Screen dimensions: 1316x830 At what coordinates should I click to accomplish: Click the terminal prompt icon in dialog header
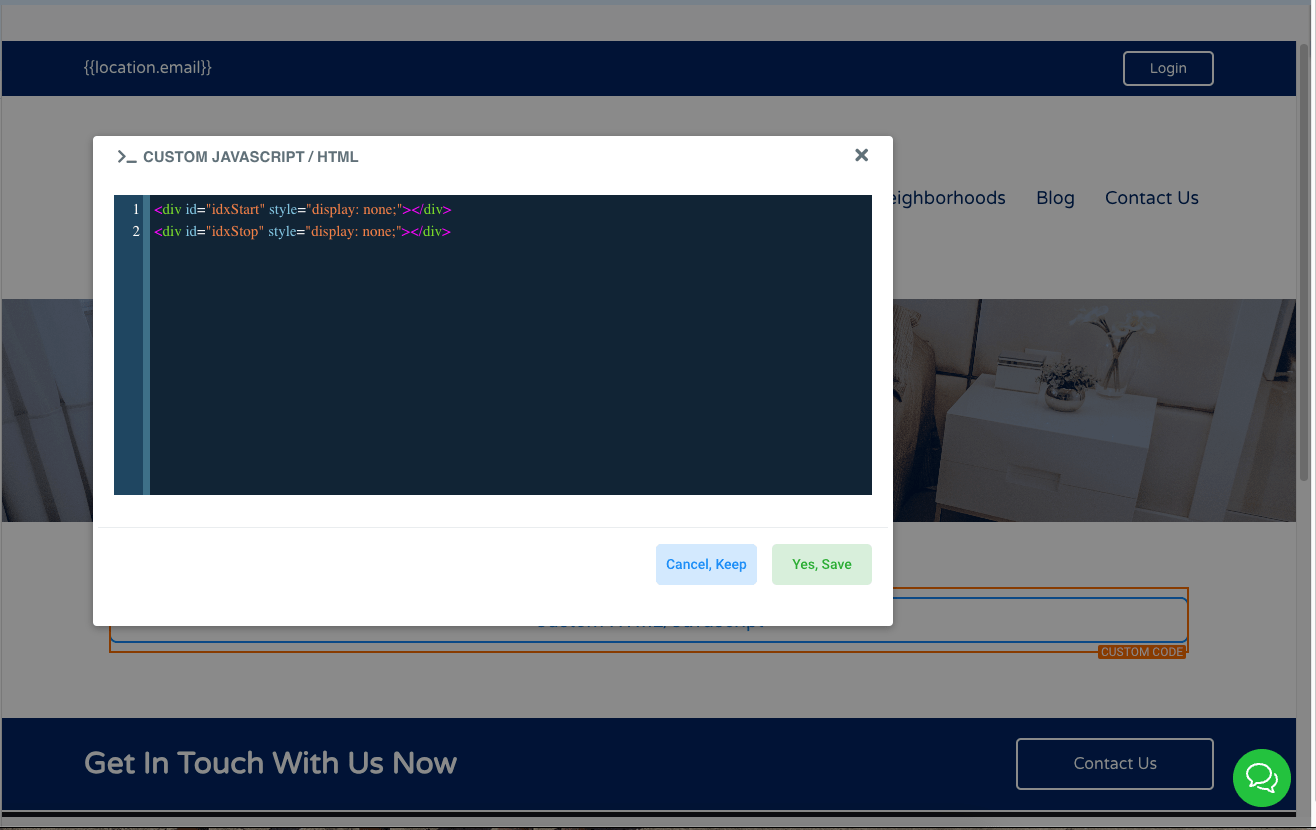pyautogui.click(x=126, y=157)
